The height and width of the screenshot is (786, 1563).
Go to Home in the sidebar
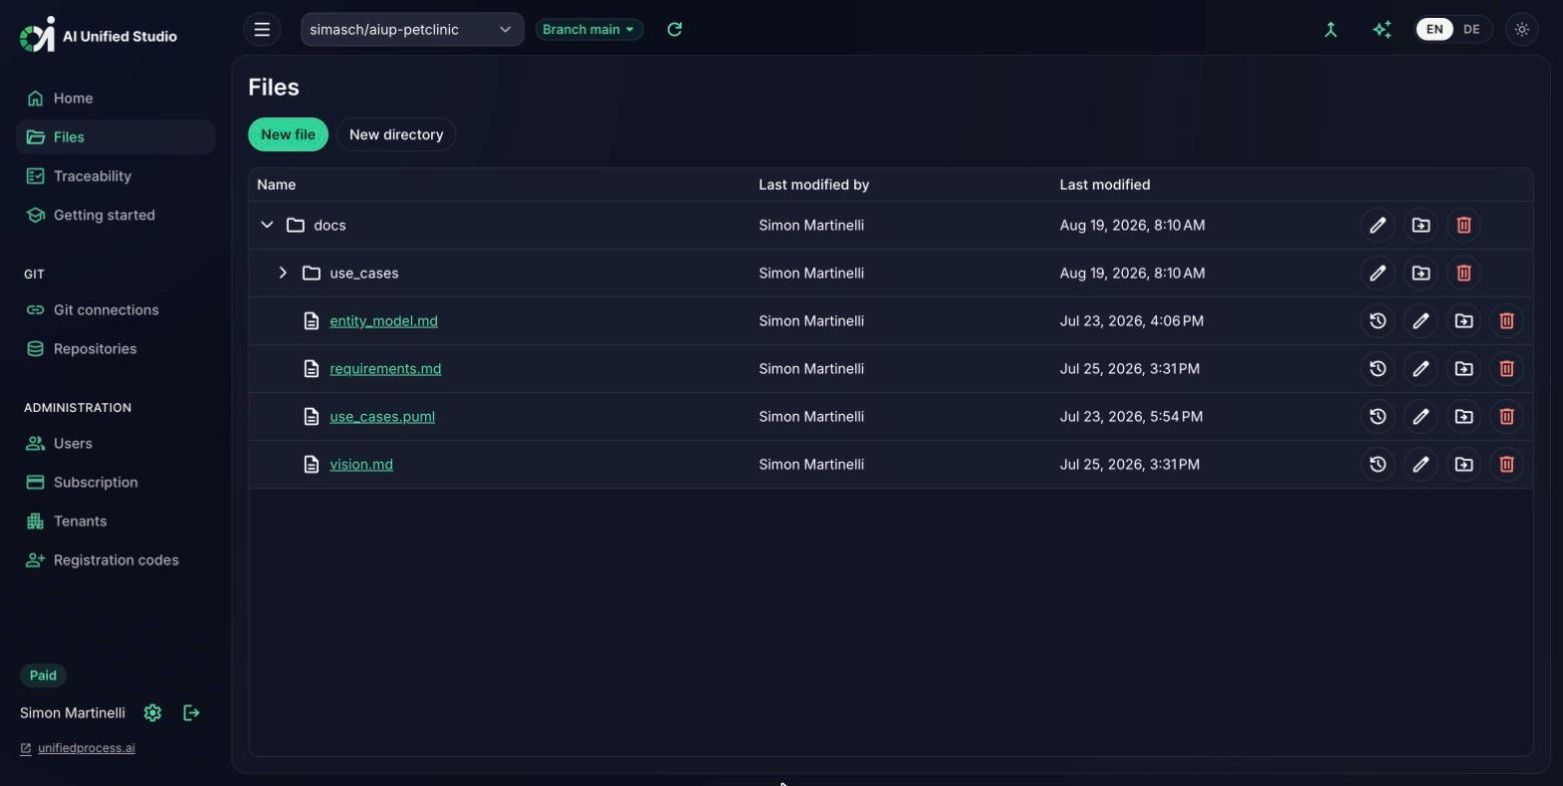click(115, 98)
